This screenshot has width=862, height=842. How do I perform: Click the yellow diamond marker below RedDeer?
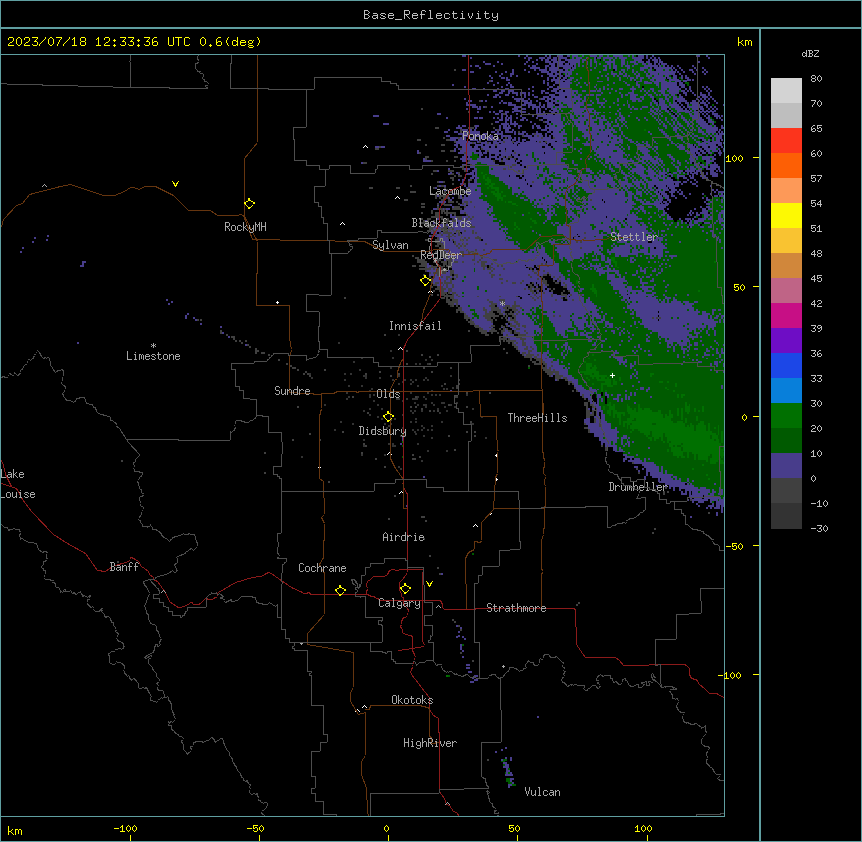tap(425, 280)
